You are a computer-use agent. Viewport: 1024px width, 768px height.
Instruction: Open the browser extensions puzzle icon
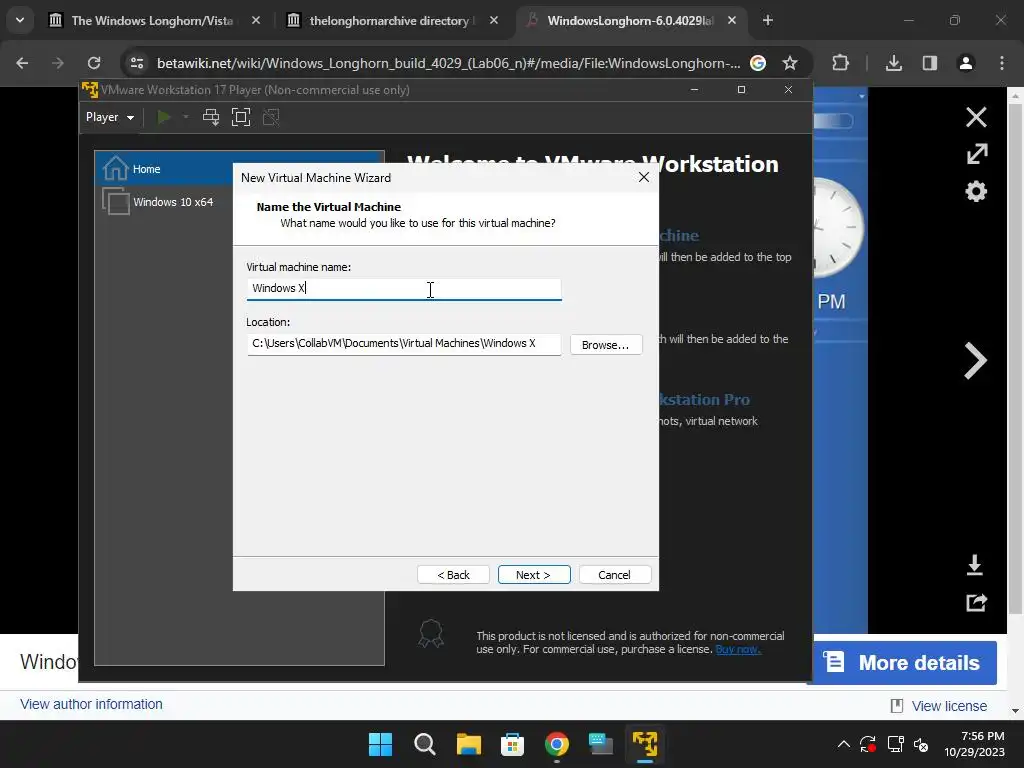(840, 63)
